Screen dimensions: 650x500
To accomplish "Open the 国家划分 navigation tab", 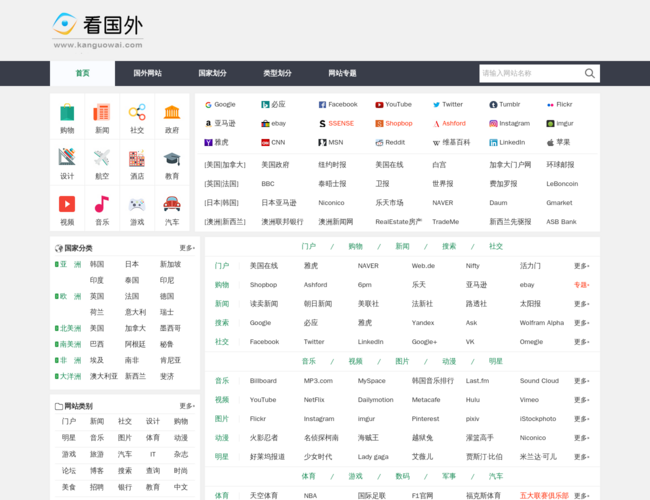I will pos(212,73).
